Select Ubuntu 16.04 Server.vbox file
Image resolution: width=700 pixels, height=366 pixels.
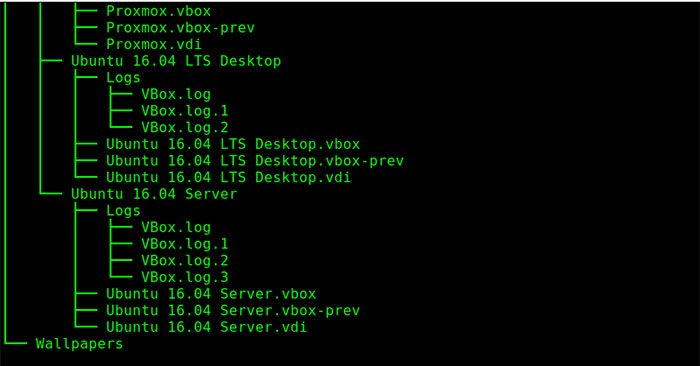pyautogui.click(x=211, y=294)
